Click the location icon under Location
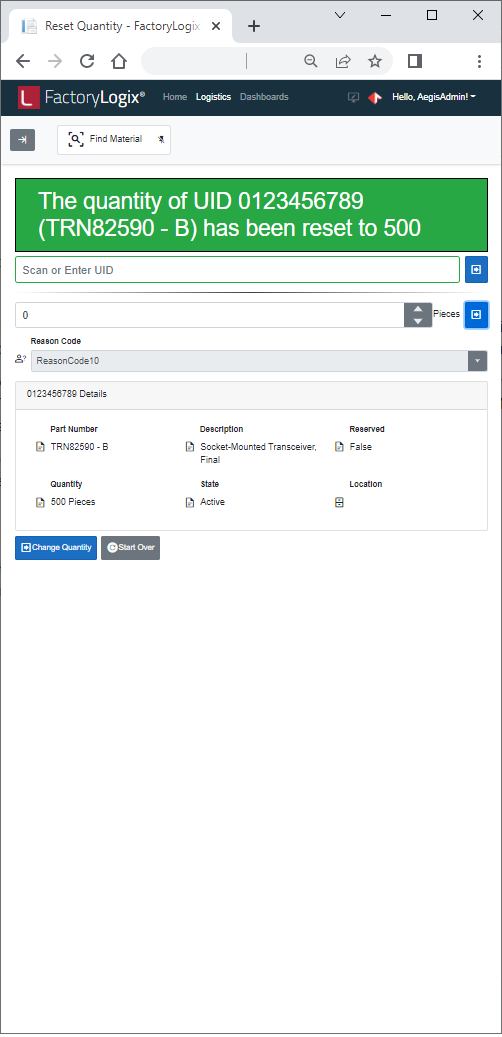This screenshot has width=502, height=1037. [339, 503]
